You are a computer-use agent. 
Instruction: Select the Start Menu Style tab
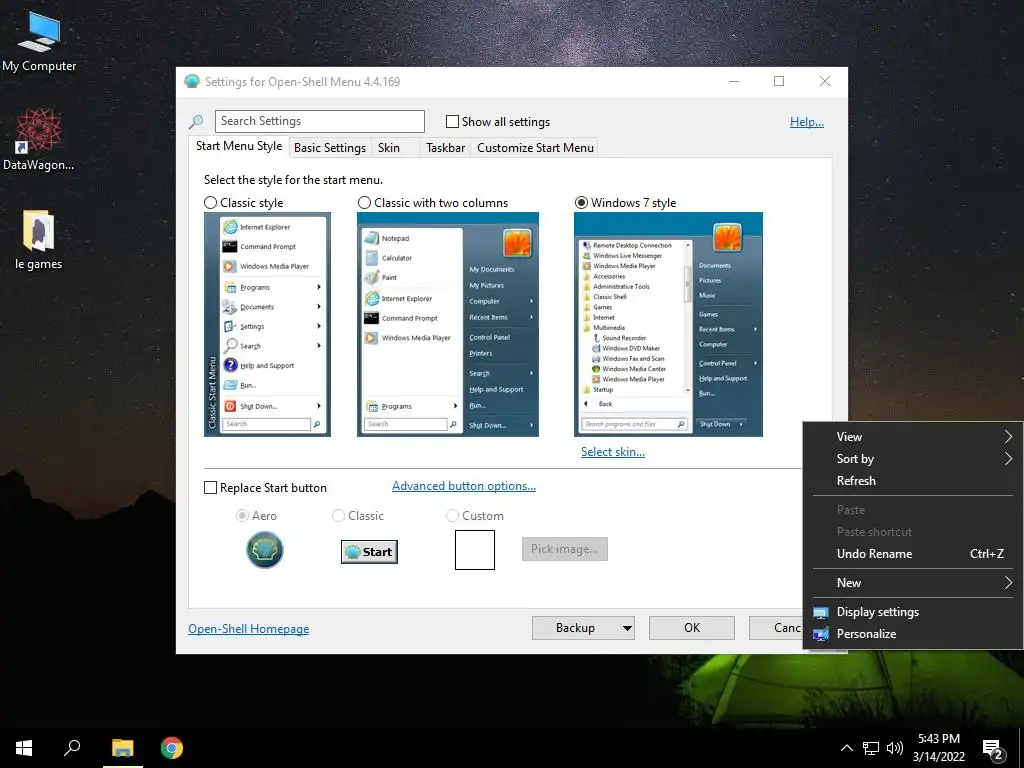(x=239, y=146)
